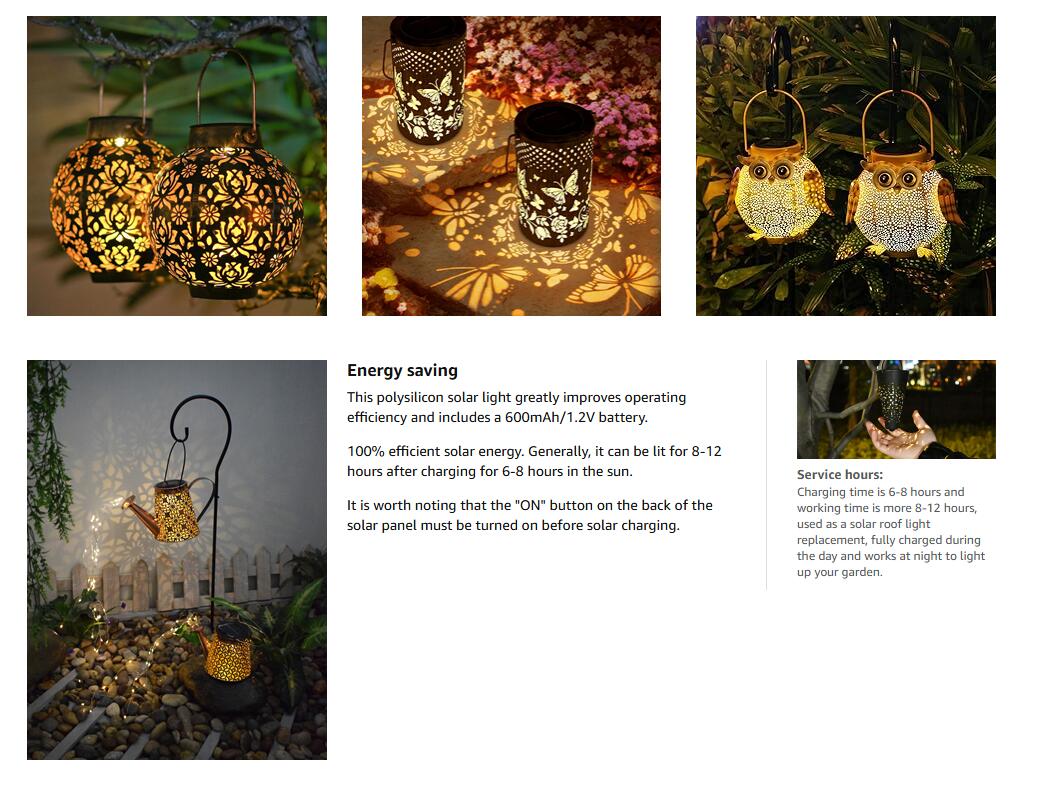This screenshot has width=1041, height=793.
Task: Open the butterfly cylinder lanterns image
Action: pos(511,165)
